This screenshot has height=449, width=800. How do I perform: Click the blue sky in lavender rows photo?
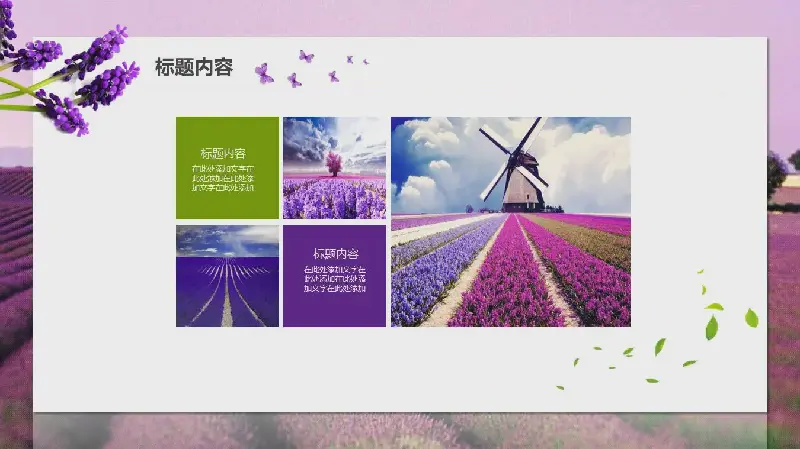coord(227,240)
